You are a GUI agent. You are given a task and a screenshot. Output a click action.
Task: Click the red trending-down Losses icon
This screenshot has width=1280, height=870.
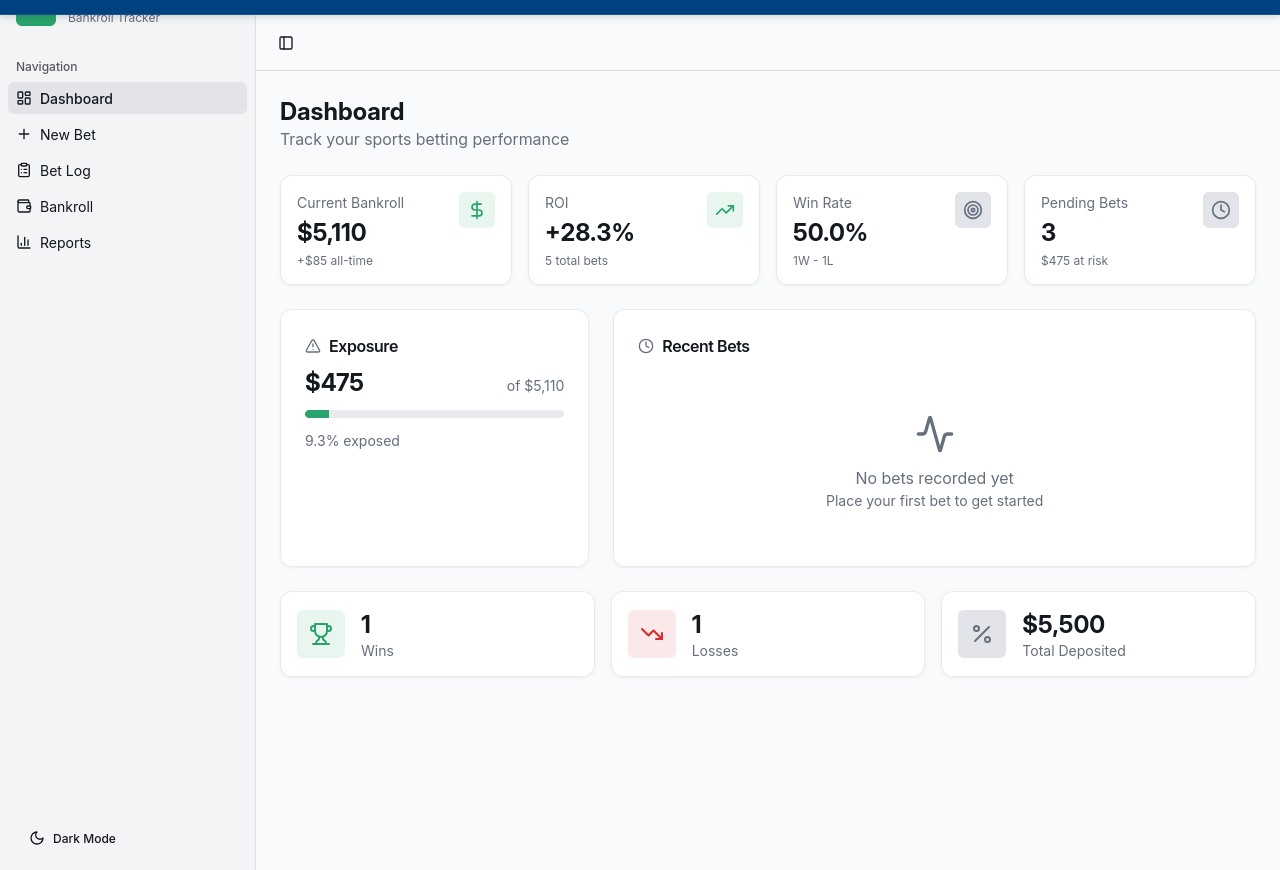pos(652,634)
